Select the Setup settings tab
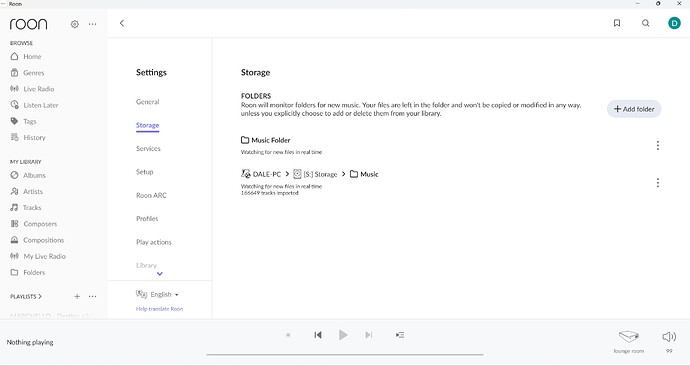This screenshot has width=690, height=366. (145, 172)
